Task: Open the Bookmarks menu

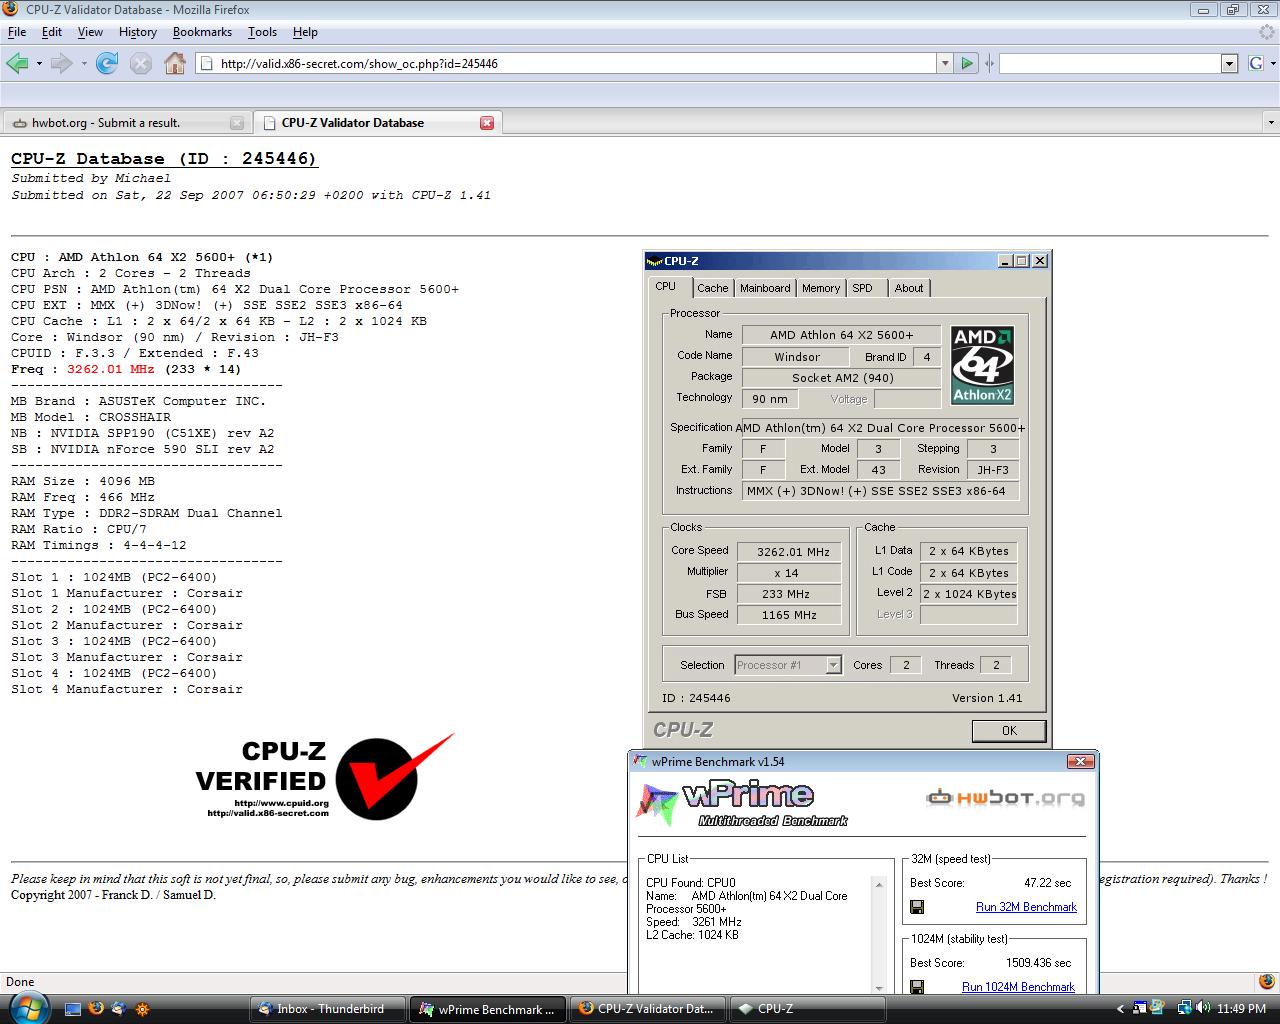Action: [x=202, y=32]
